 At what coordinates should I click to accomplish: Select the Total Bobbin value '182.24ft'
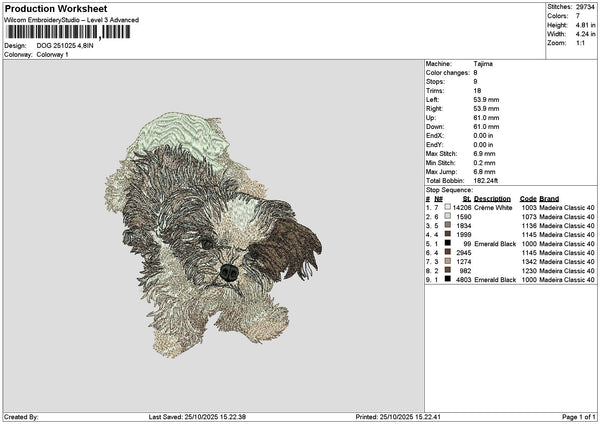(x=486, y=181)
